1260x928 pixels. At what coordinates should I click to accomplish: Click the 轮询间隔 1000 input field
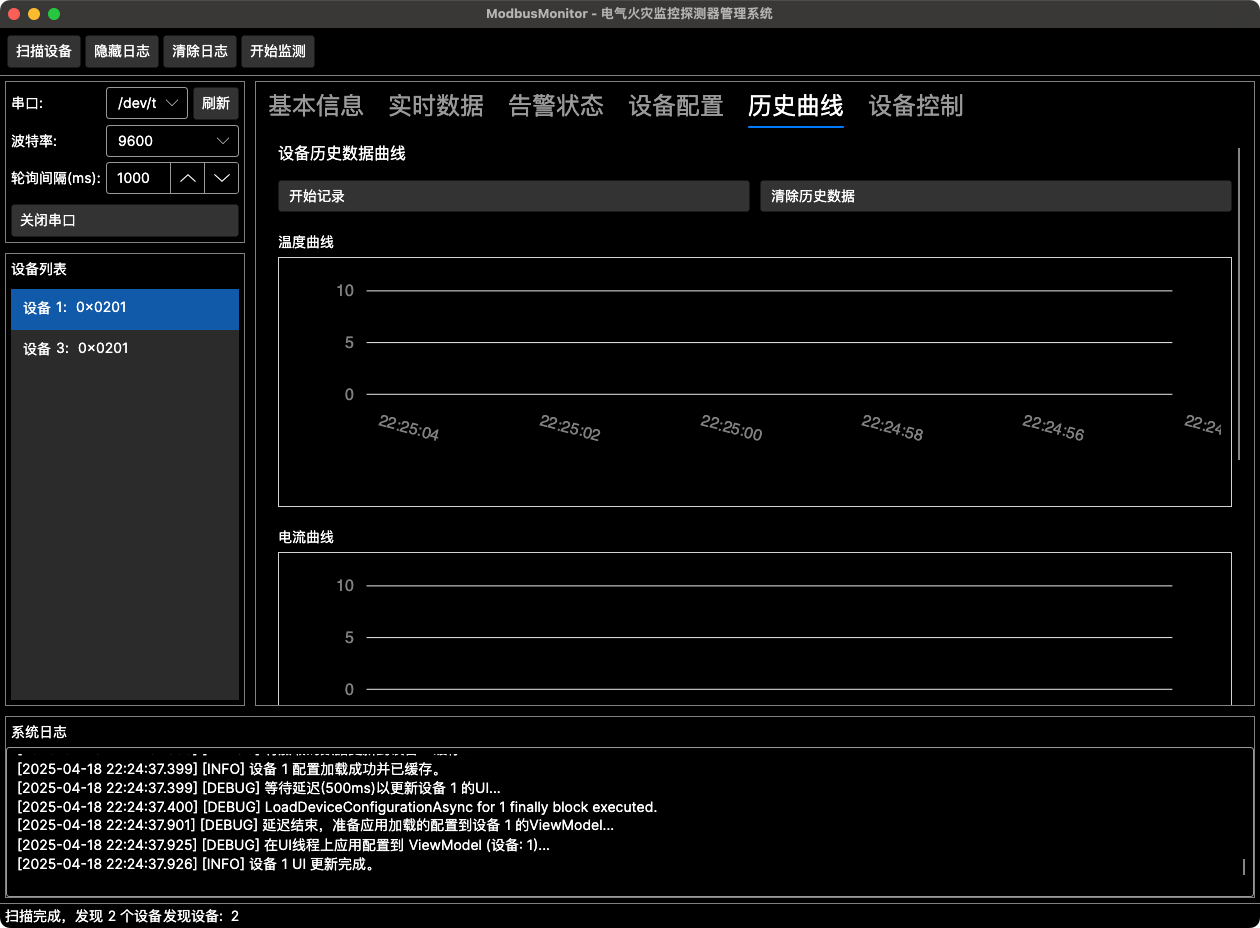pos(138,178)
